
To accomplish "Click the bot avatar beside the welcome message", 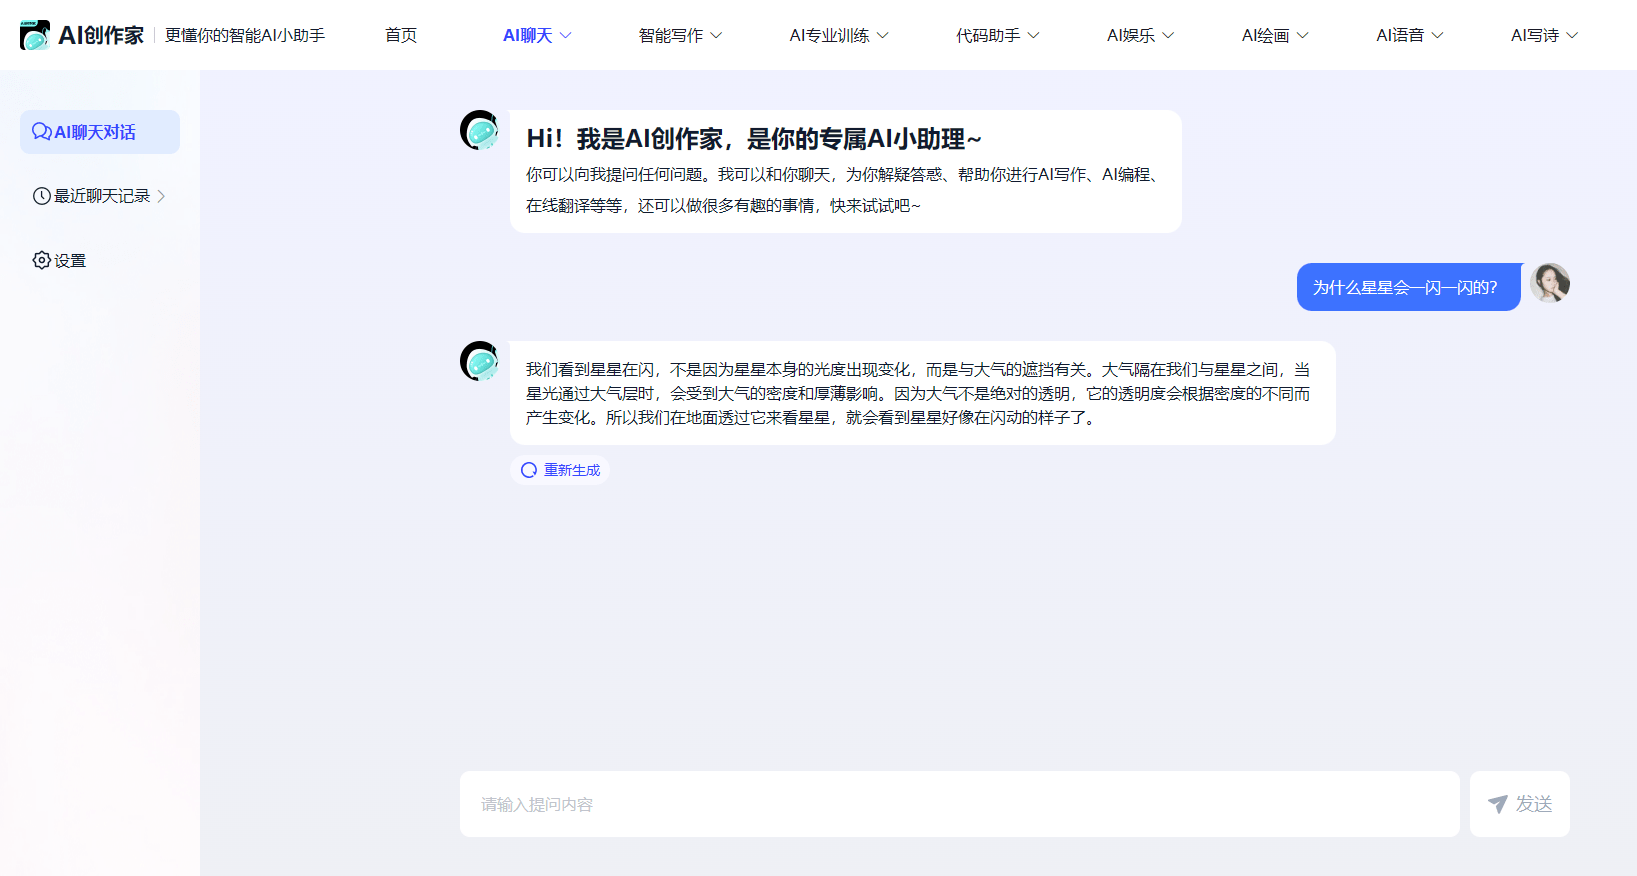I will (x=480, y=130).
